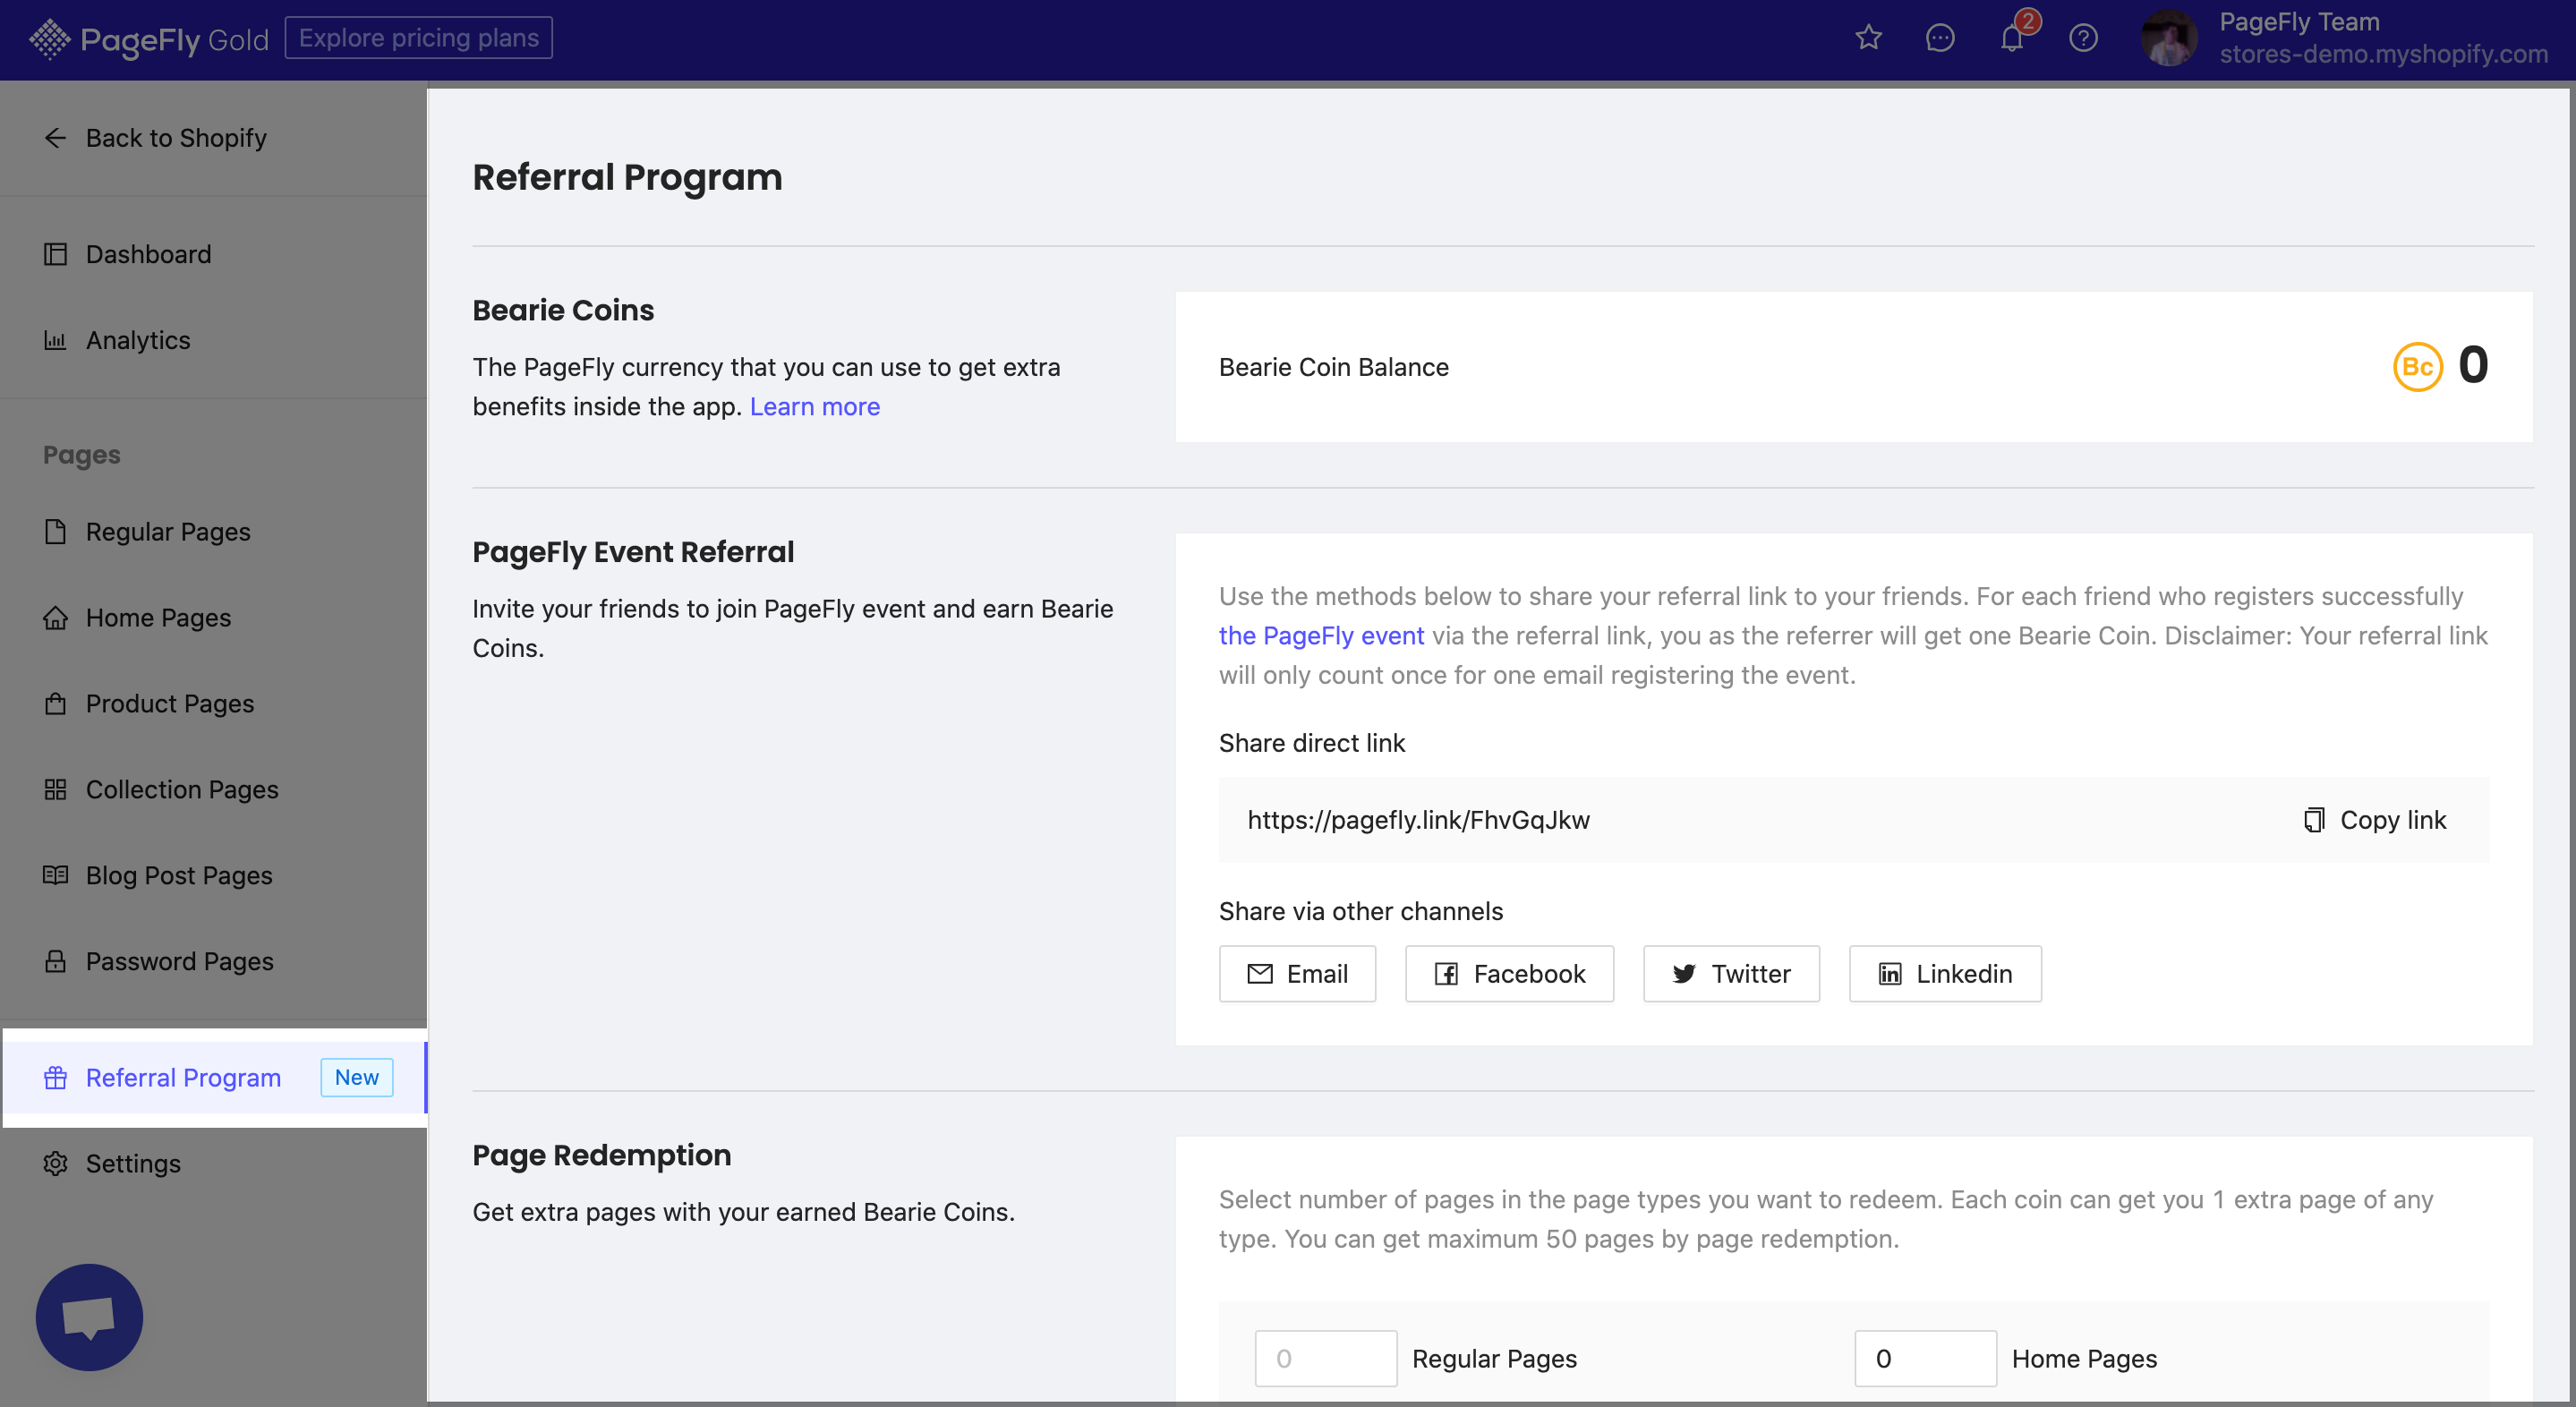Viewport: 2576px width, 1407px height.
Task: Click the PageFly Team avatar
Action: point(2168,38)
